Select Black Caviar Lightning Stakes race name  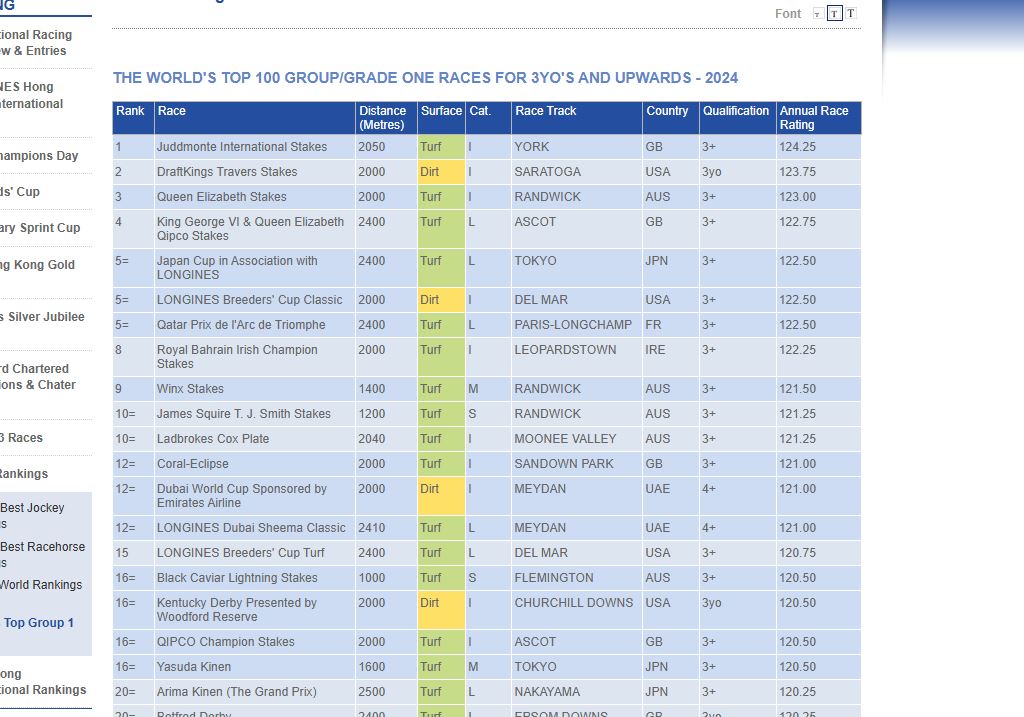[x=237, y=578]
